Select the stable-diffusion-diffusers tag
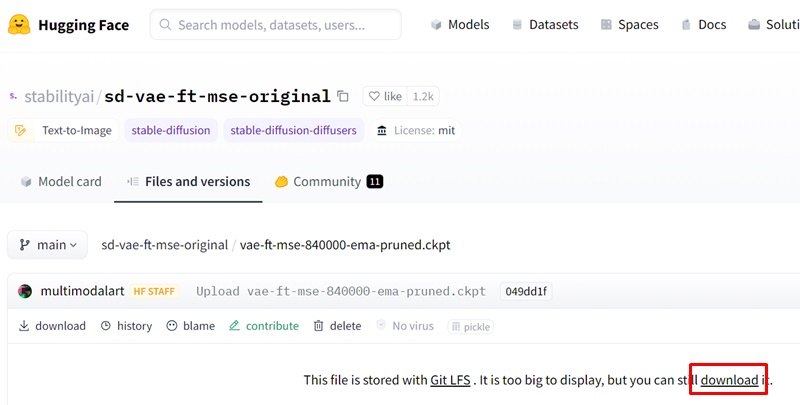This screenshot has width=800, height=405. (293, 131)
